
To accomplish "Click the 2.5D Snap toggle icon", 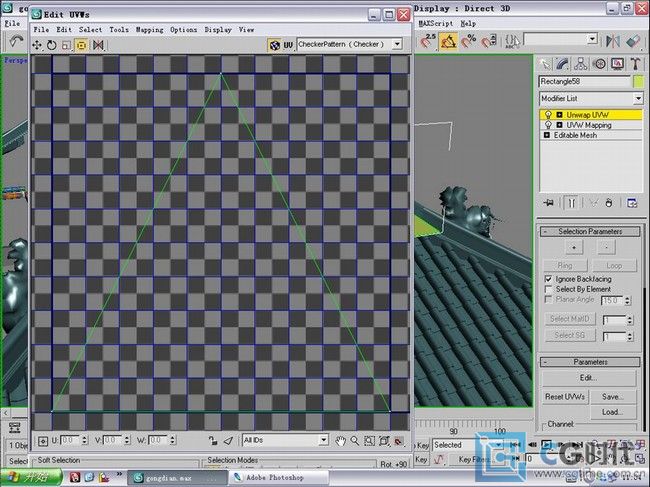I will [x=429, y=41].
